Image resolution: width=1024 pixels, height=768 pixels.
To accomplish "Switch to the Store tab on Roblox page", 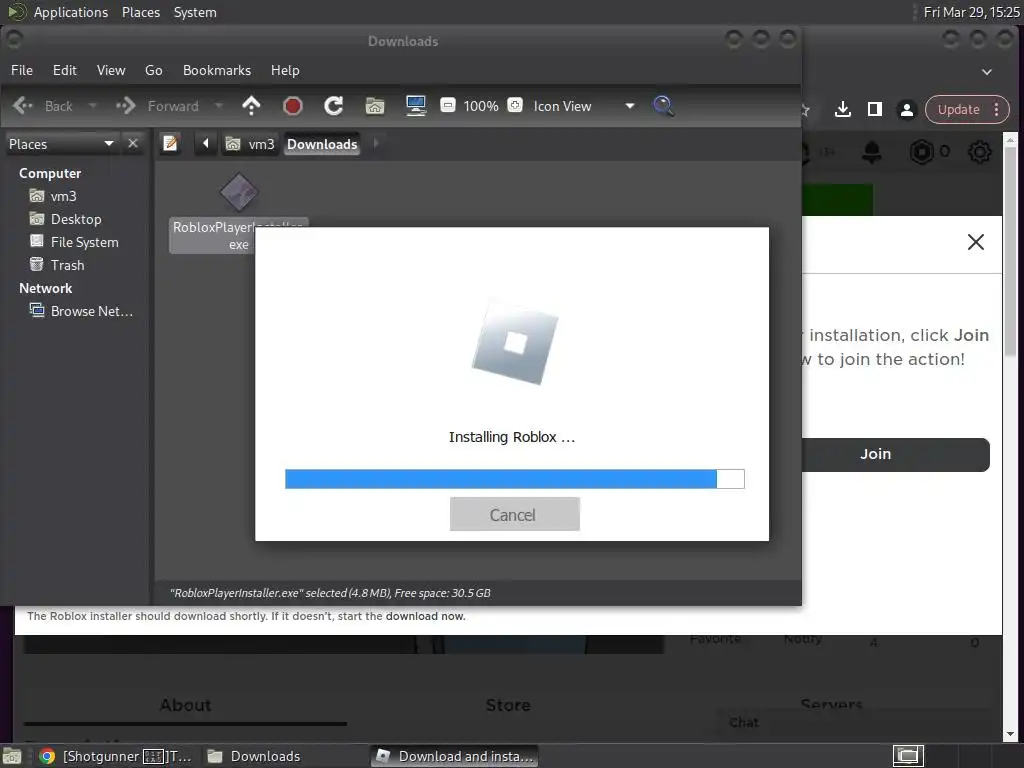I will [x=508, y=705].
